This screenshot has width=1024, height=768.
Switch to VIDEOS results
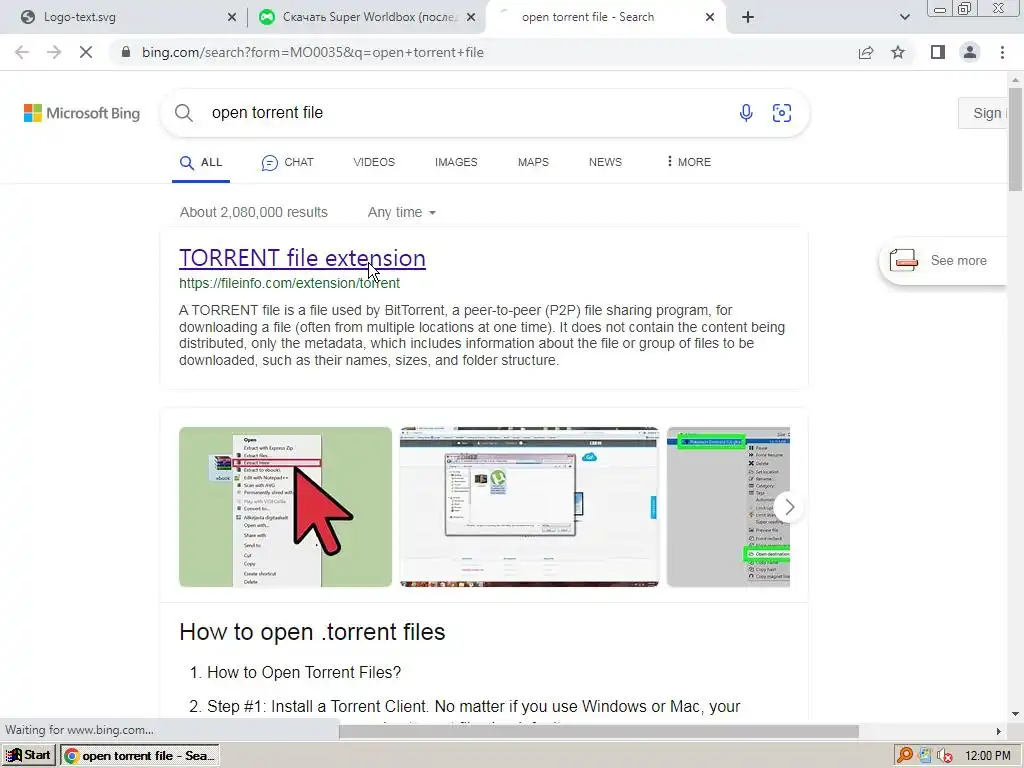374,162
